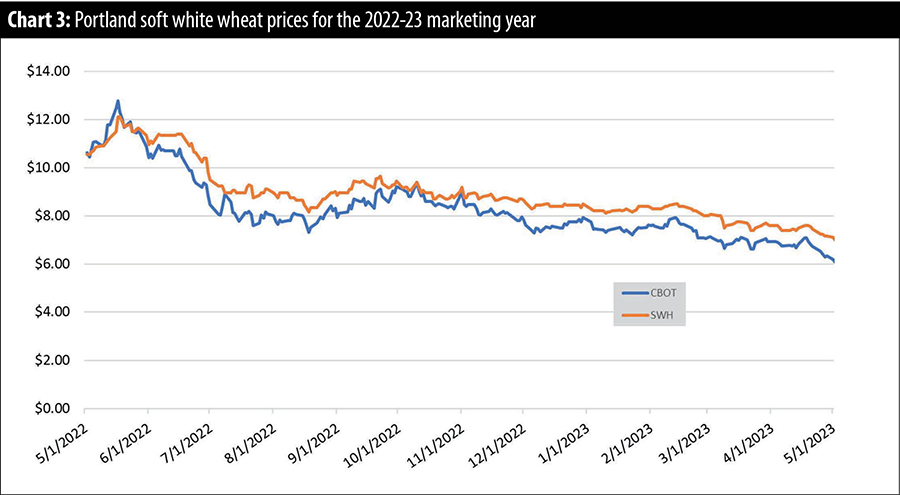Viewport: 900px width, 495px height.
Task: Click the blue CBOT line's highest peak
Action: [x=118, y=101]
